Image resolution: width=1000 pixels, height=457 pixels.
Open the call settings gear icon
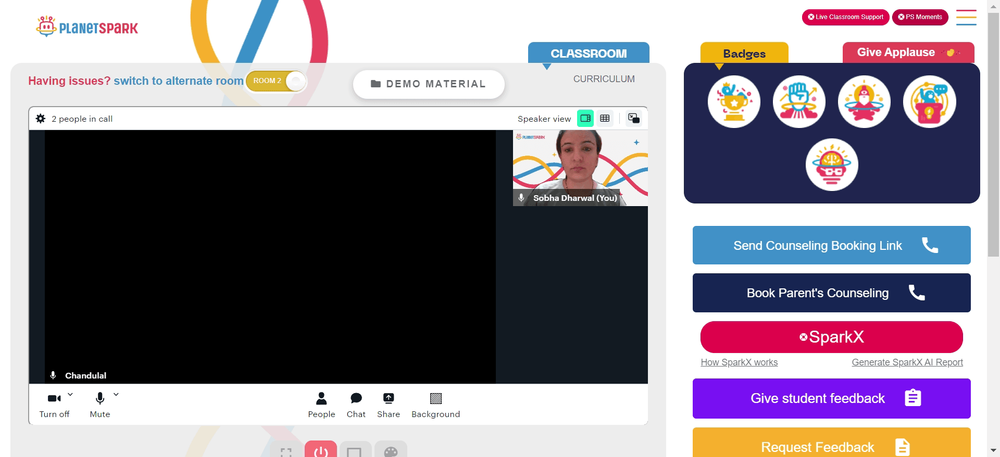[40, 119]
